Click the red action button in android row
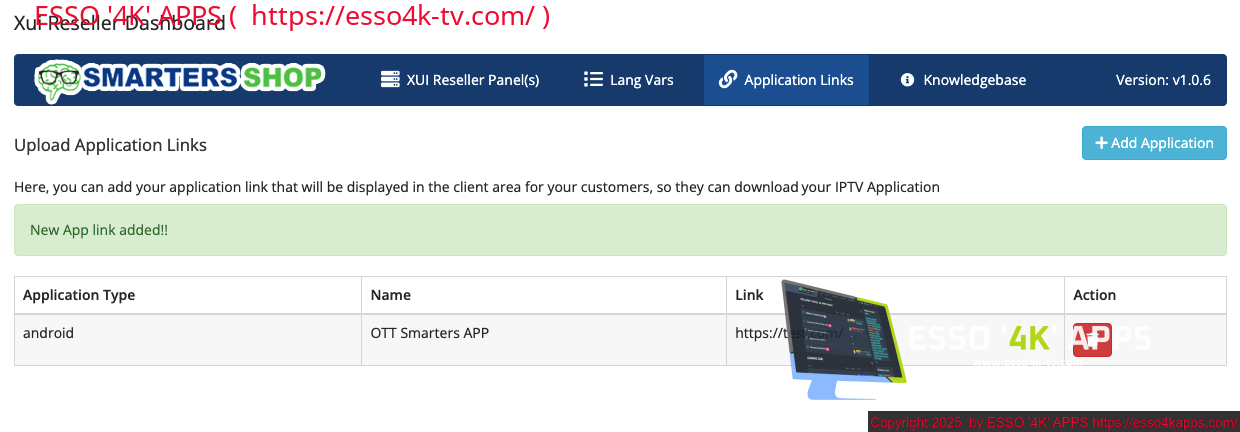The image size is (1240, 432). pyautogui.click(x=1092, y=340)
